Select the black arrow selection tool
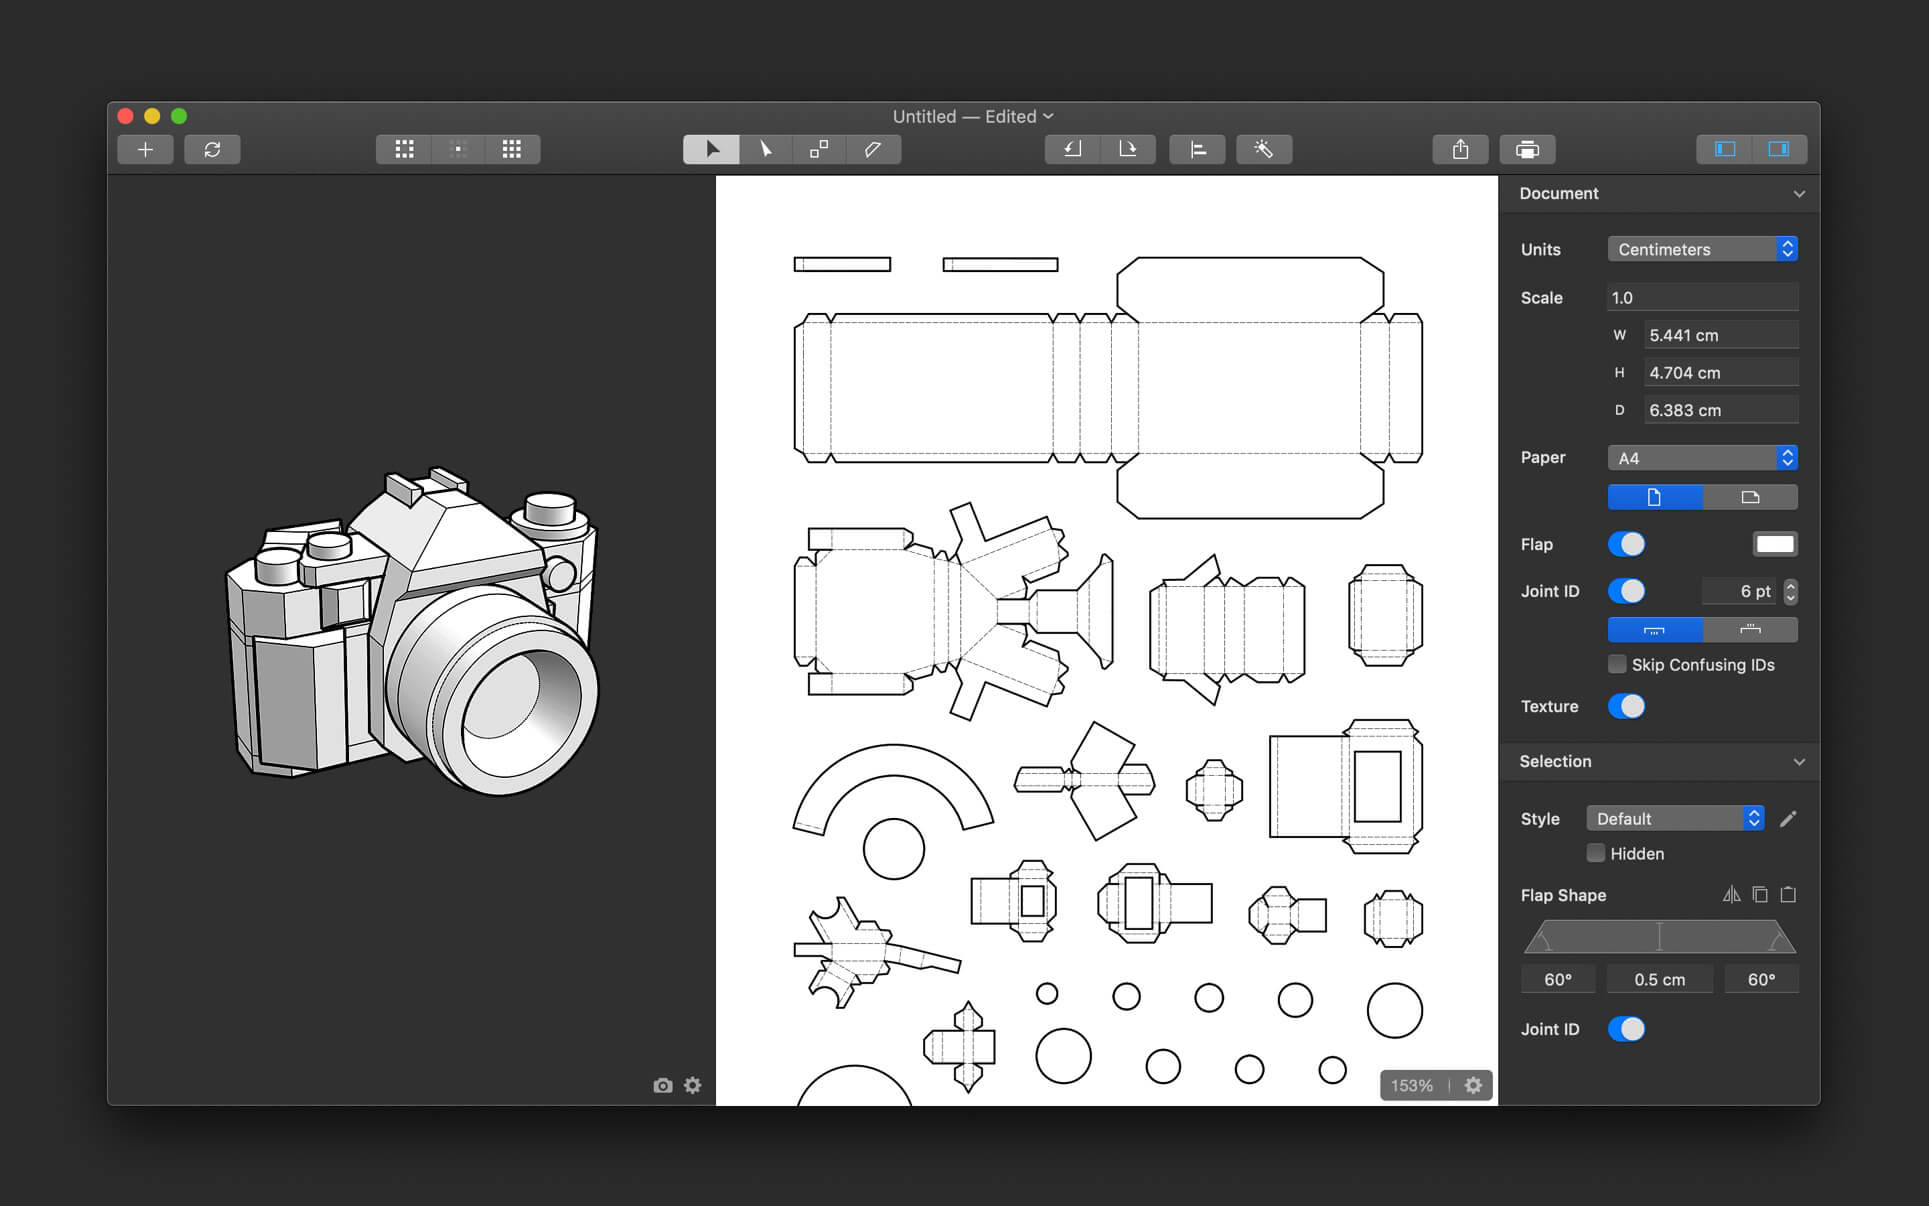This screenshot has height=1206, width=1929. click(x=711, y=149)
